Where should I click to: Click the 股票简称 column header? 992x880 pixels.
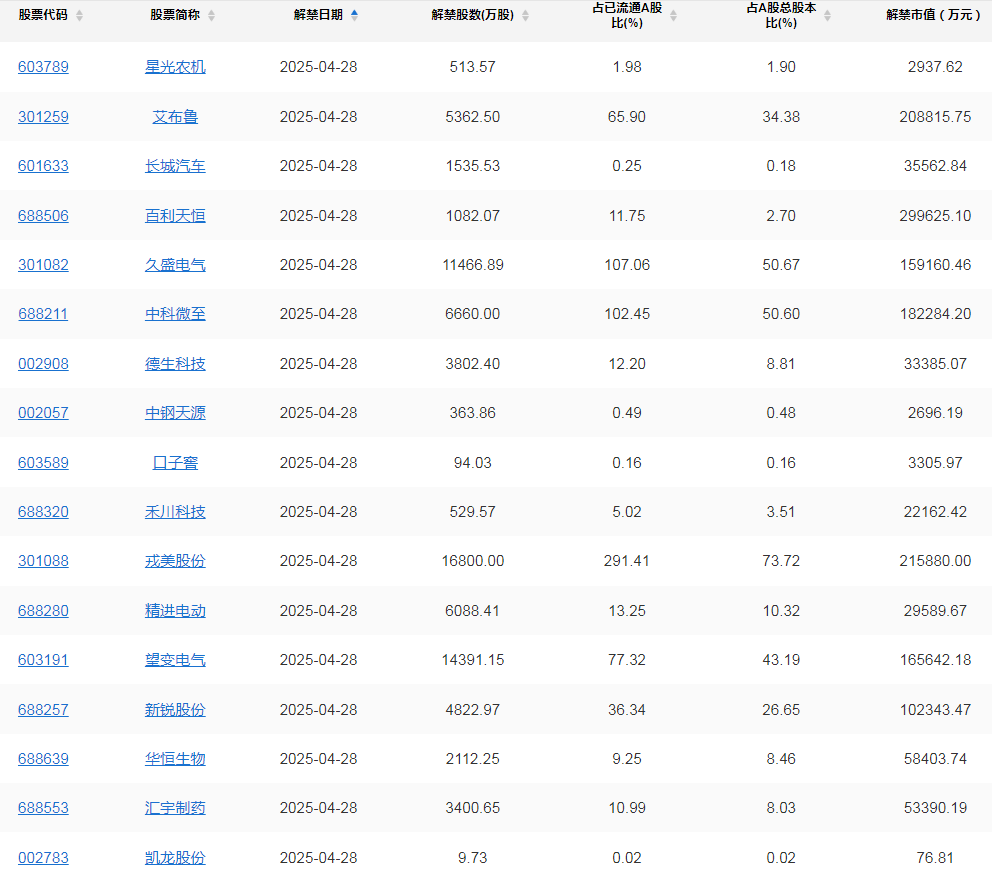tap(175, 15)
